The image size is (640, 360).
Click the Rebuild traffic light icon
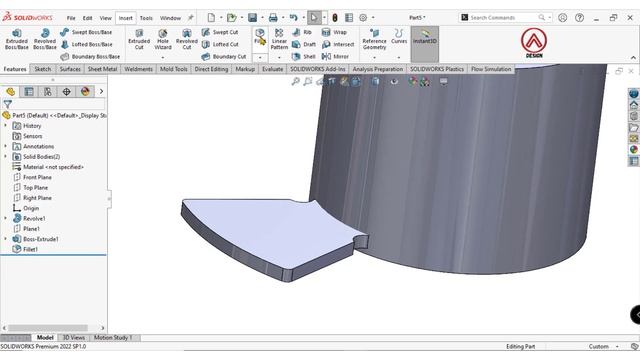[335, 18]
